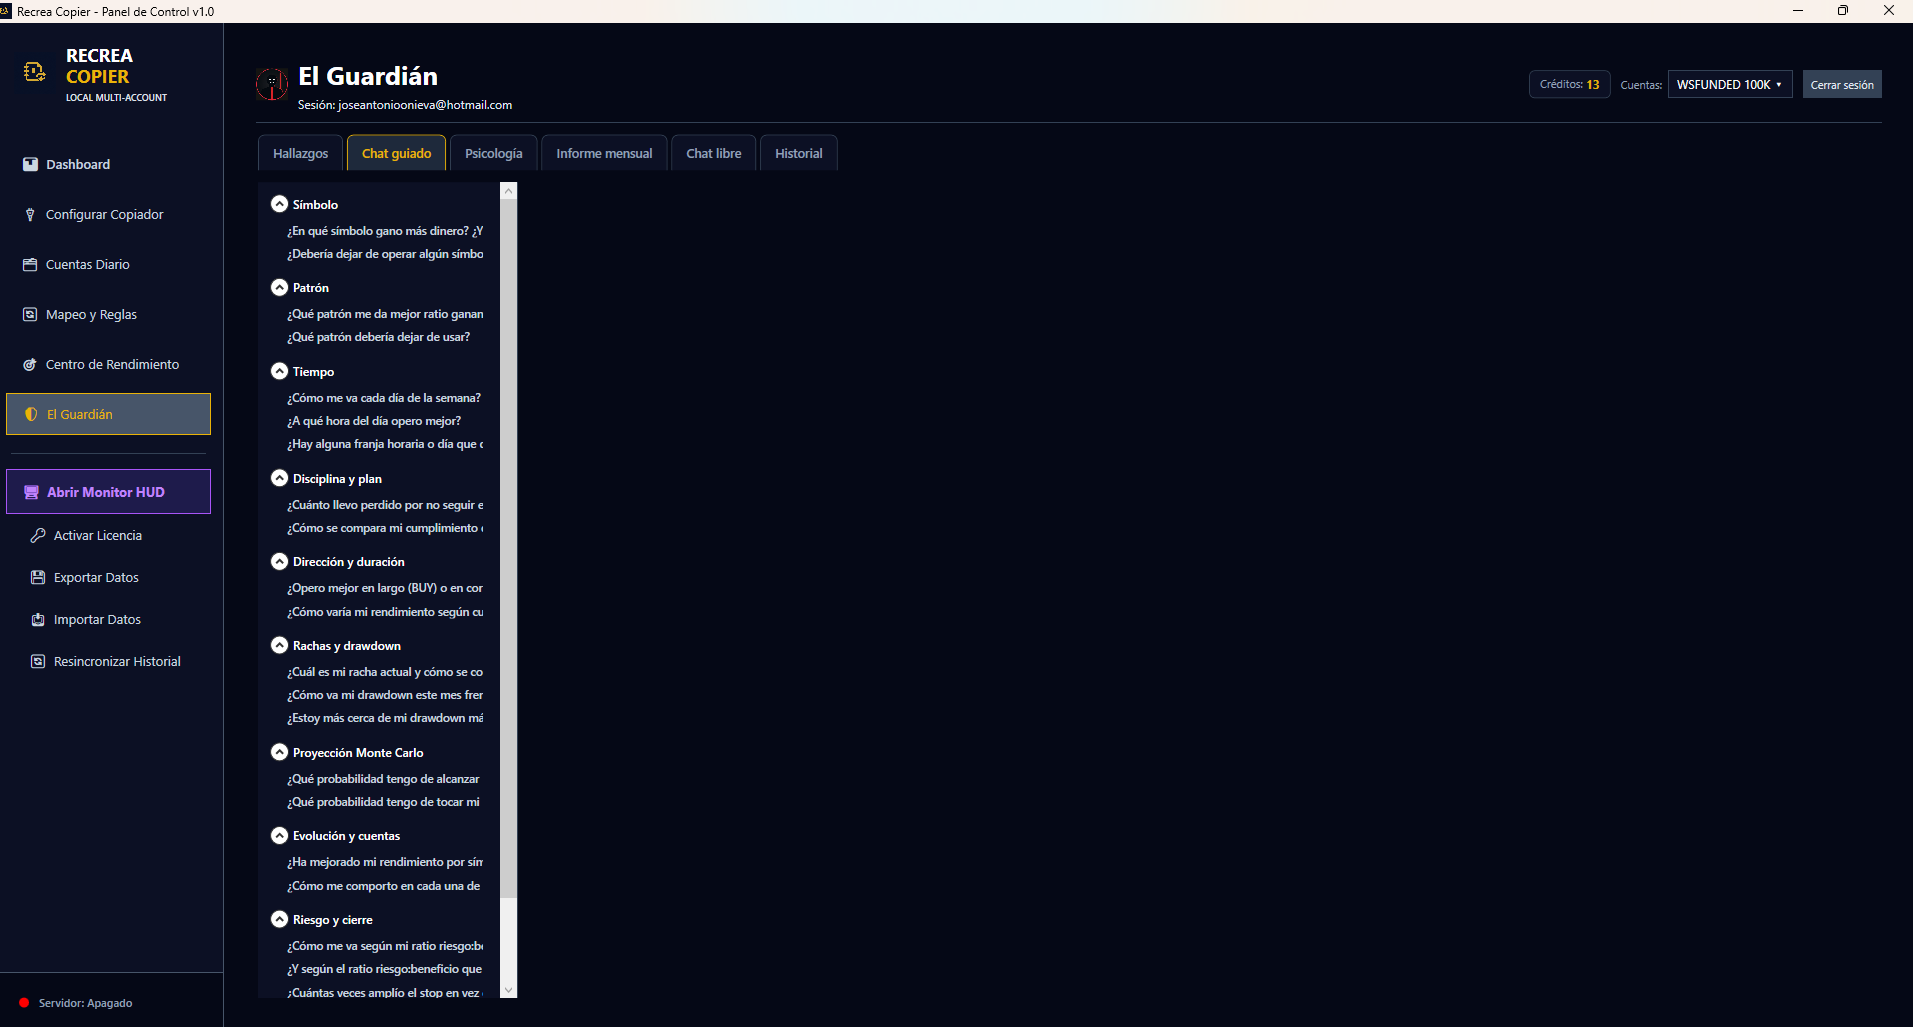Open the Historial tab
The image size is (1913, 1027).
click(798, 153)
